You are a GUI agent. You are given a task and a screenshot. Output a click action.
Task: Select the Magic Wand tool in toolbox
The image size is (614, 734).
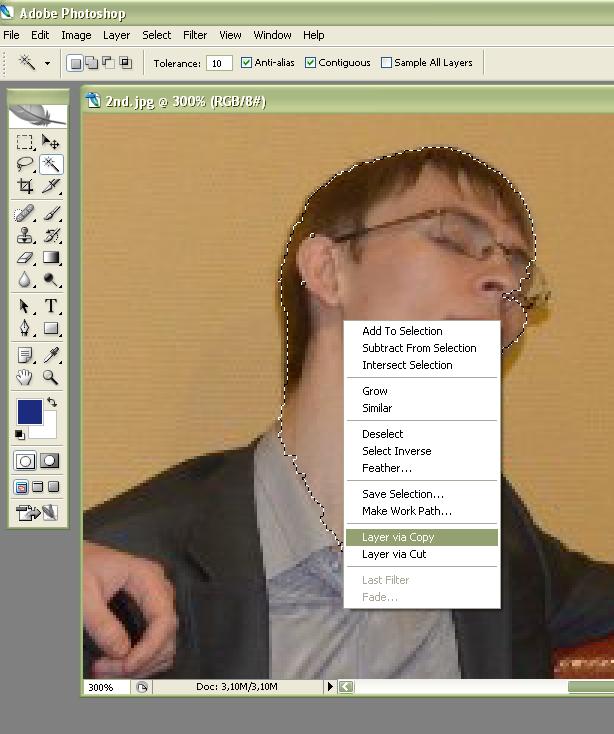click(51, 164)
